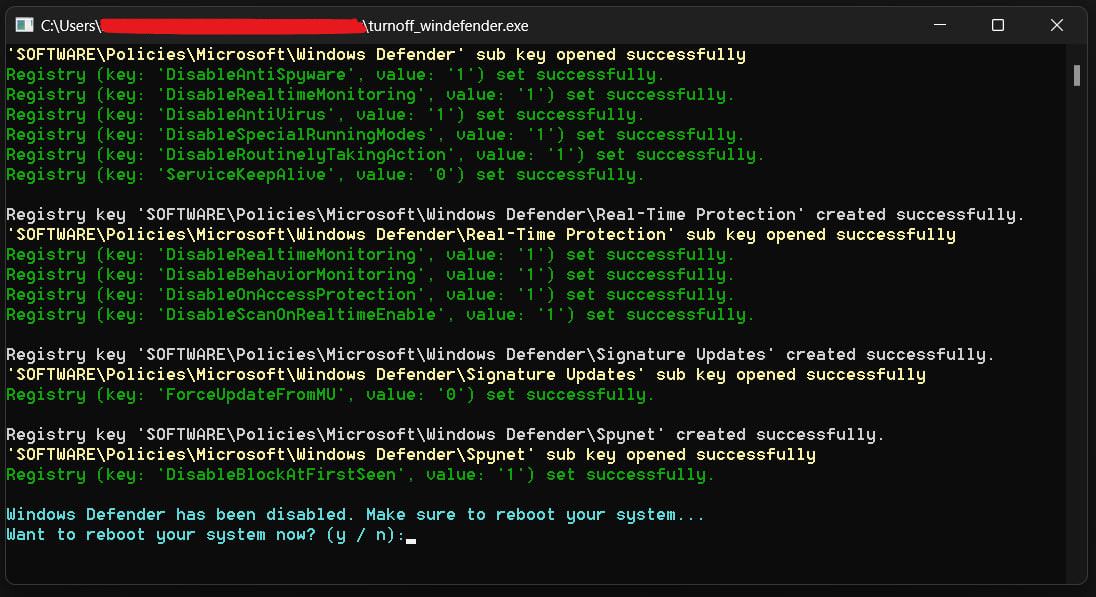1096x597 pixels.
Task: Select the 'ForceUpdateFromMU' registry line
Action: click(330, 395)
